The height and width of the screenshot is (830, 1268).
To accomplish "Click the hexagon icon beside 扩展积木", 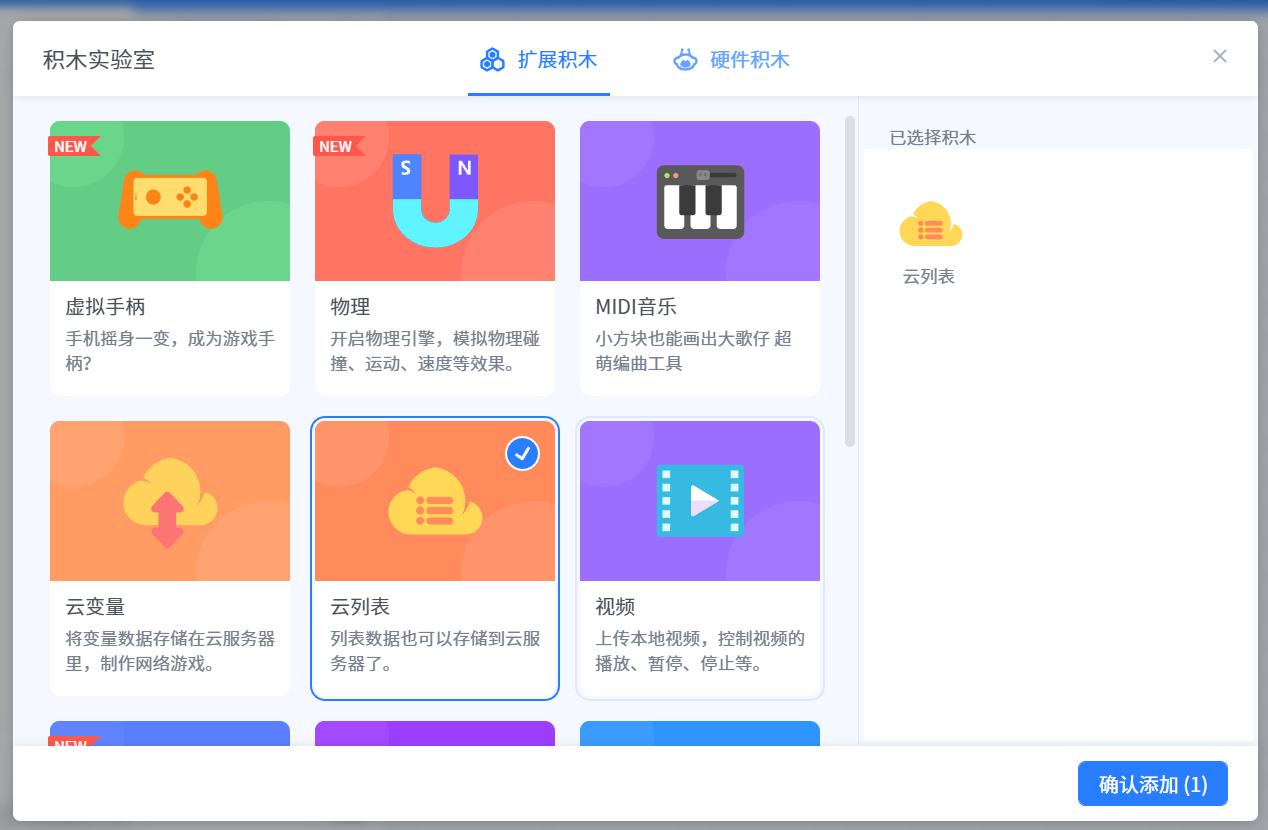I will [x=492, y=60].
